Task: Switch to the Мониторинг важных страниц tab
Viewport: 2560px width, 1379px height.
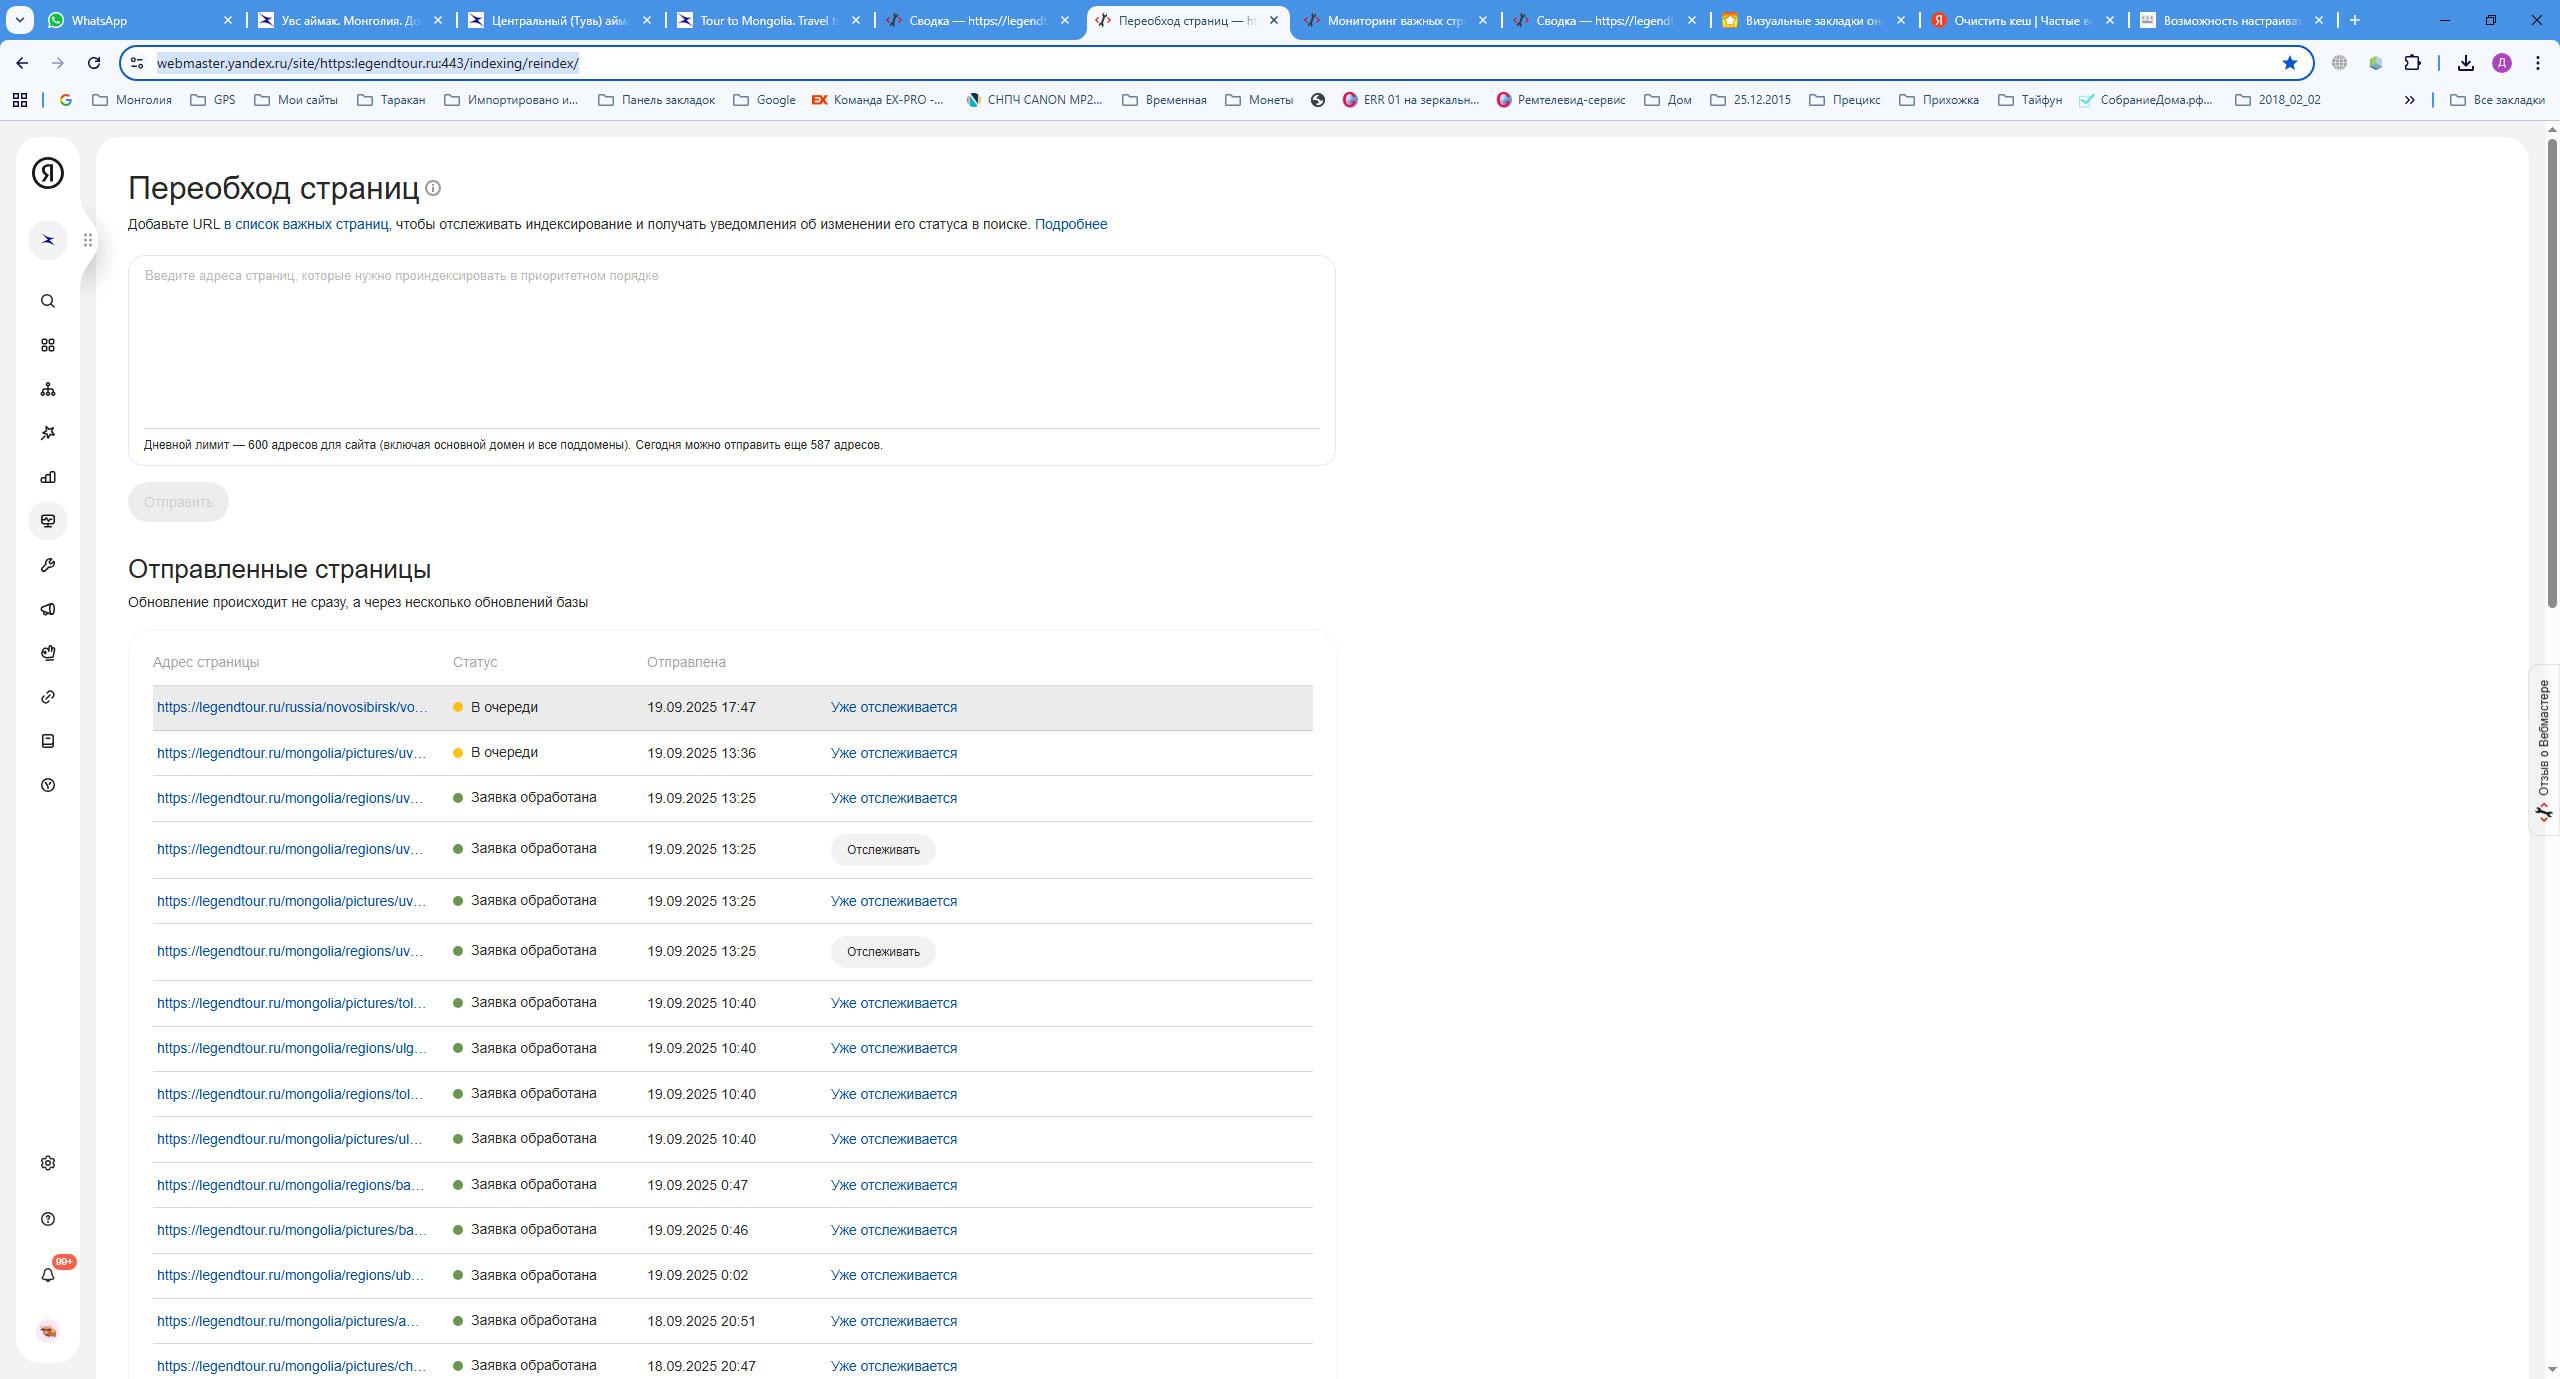Action: point(1394,20)
